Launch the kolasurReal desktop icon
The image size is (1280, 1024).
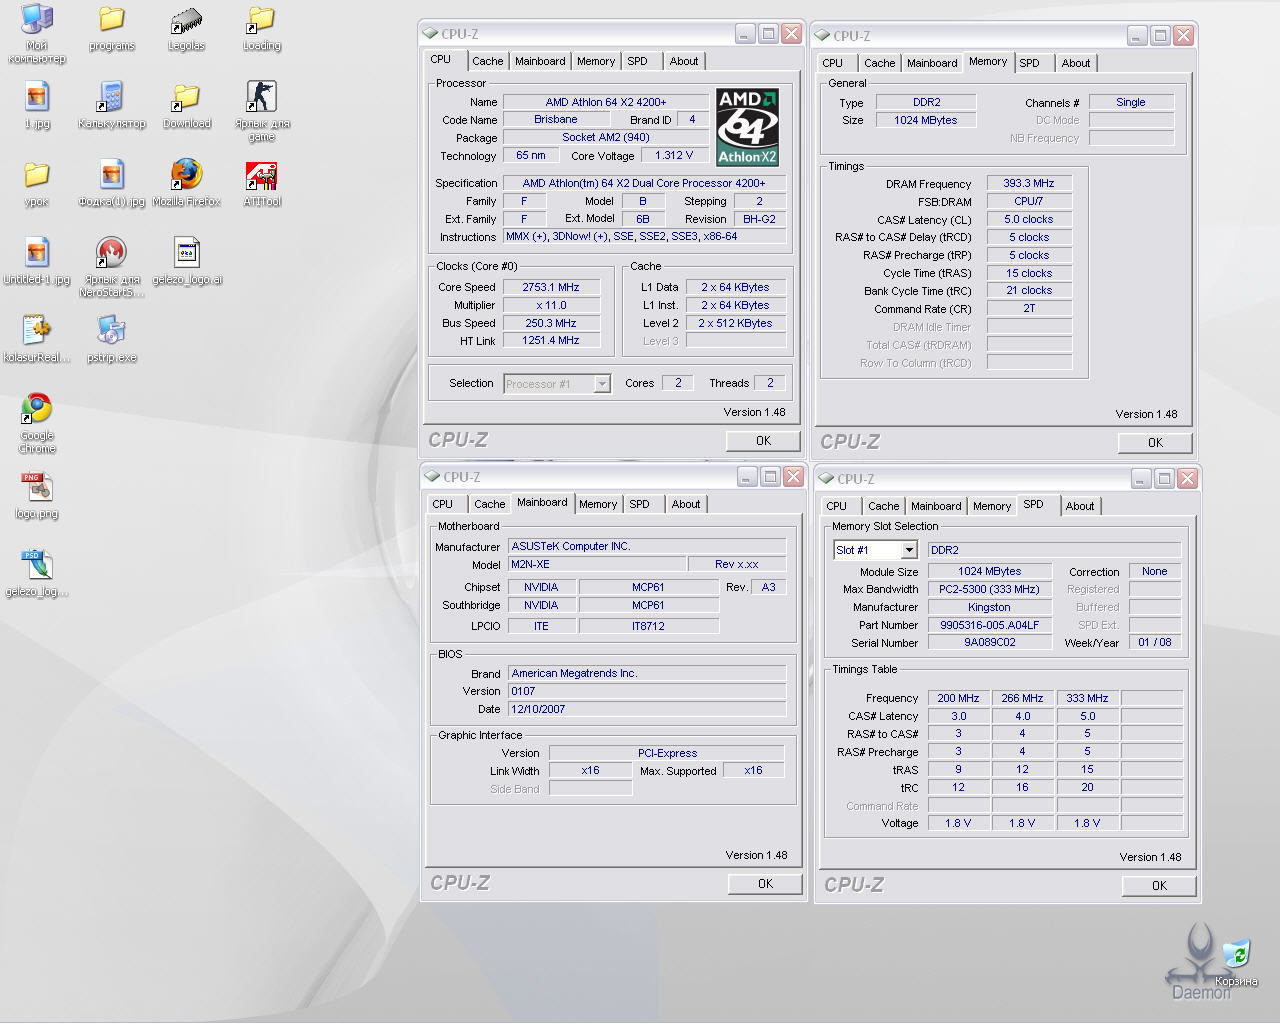click(x=37, y=331)
